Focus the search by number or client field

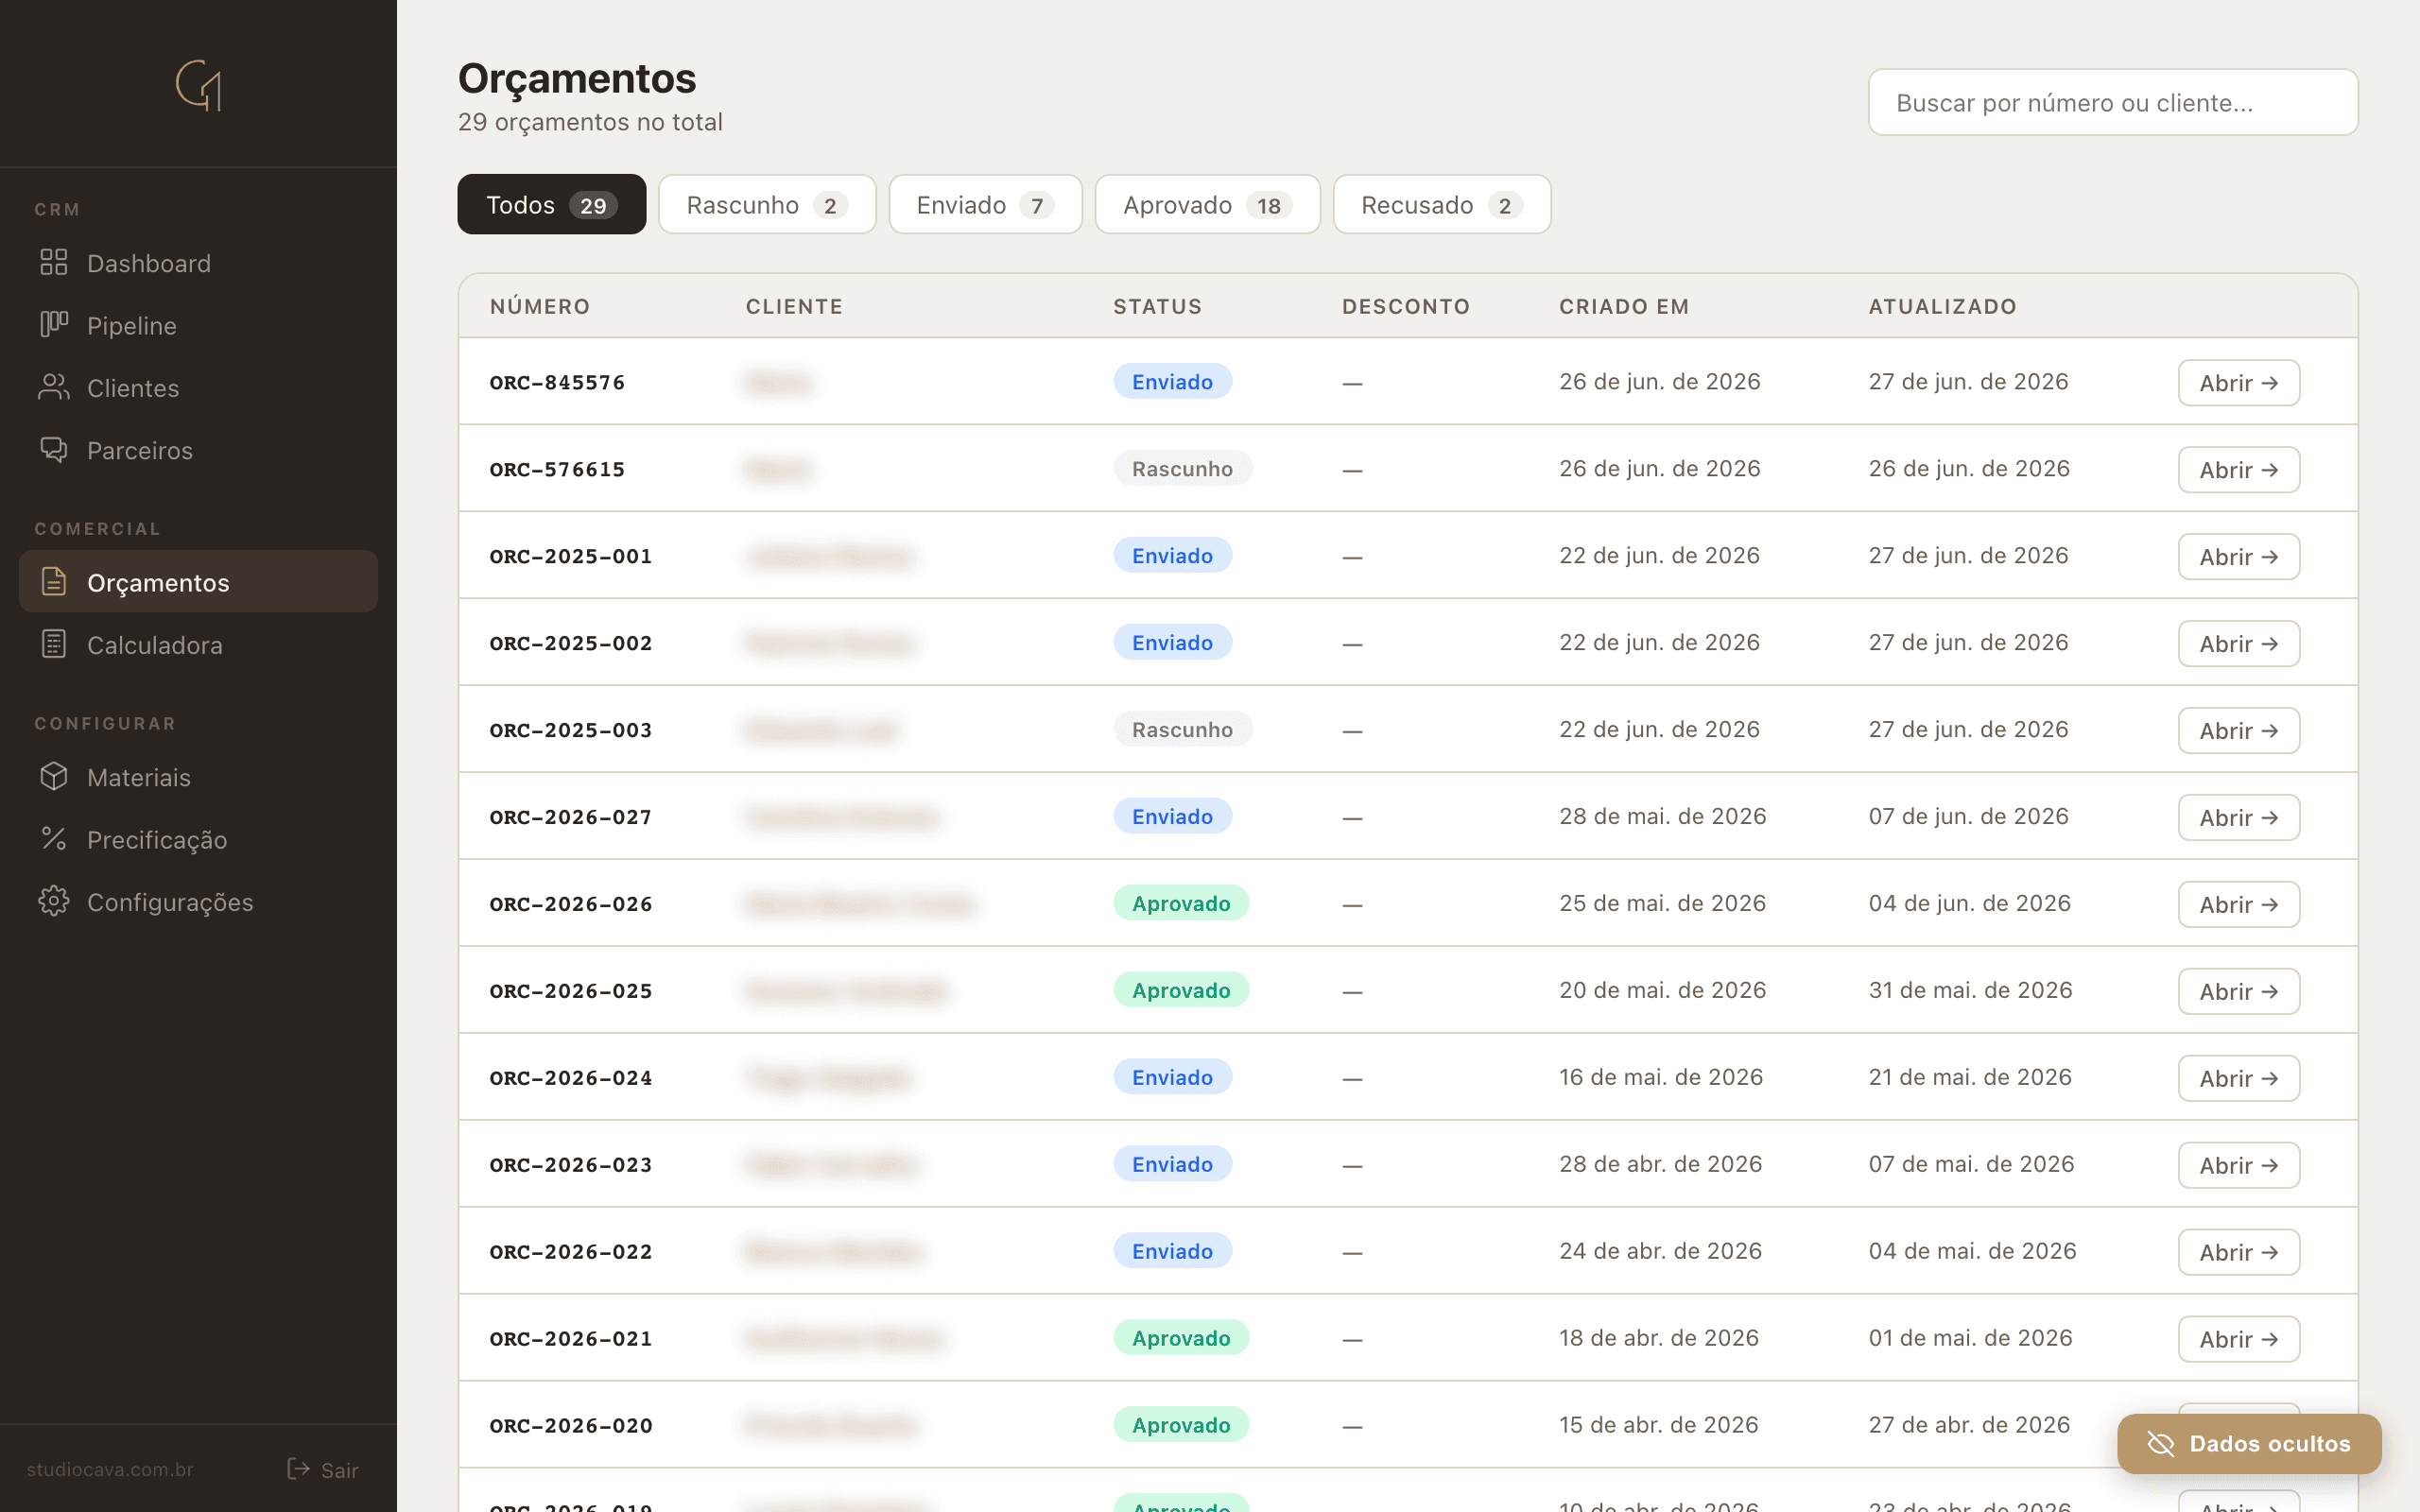(2112, 102)
